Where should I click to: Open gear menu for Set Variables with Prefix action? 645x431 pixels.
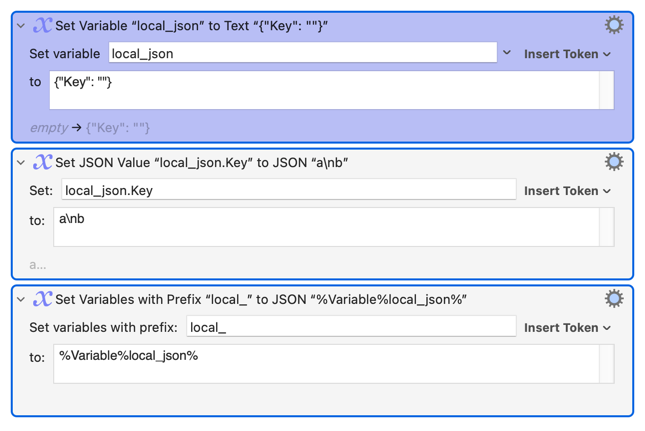(x=613, y=298)
